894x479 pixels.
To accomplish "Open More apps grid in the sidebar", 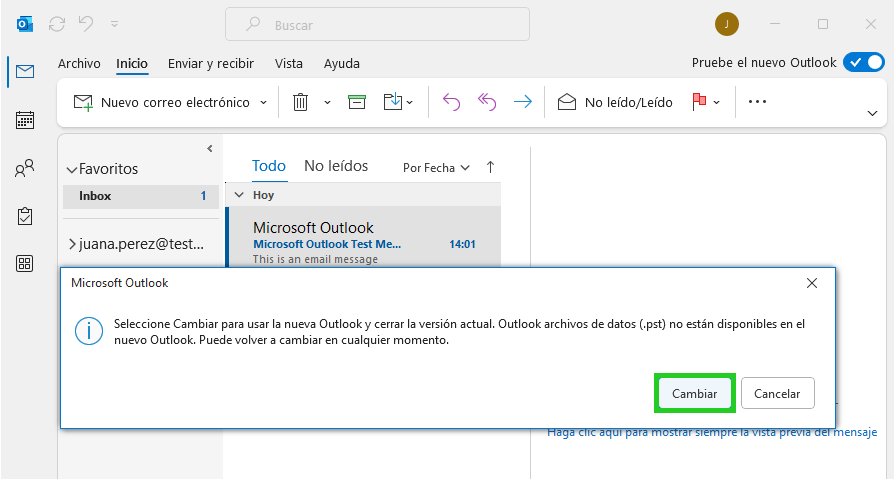I will click(x=25, y=263).
